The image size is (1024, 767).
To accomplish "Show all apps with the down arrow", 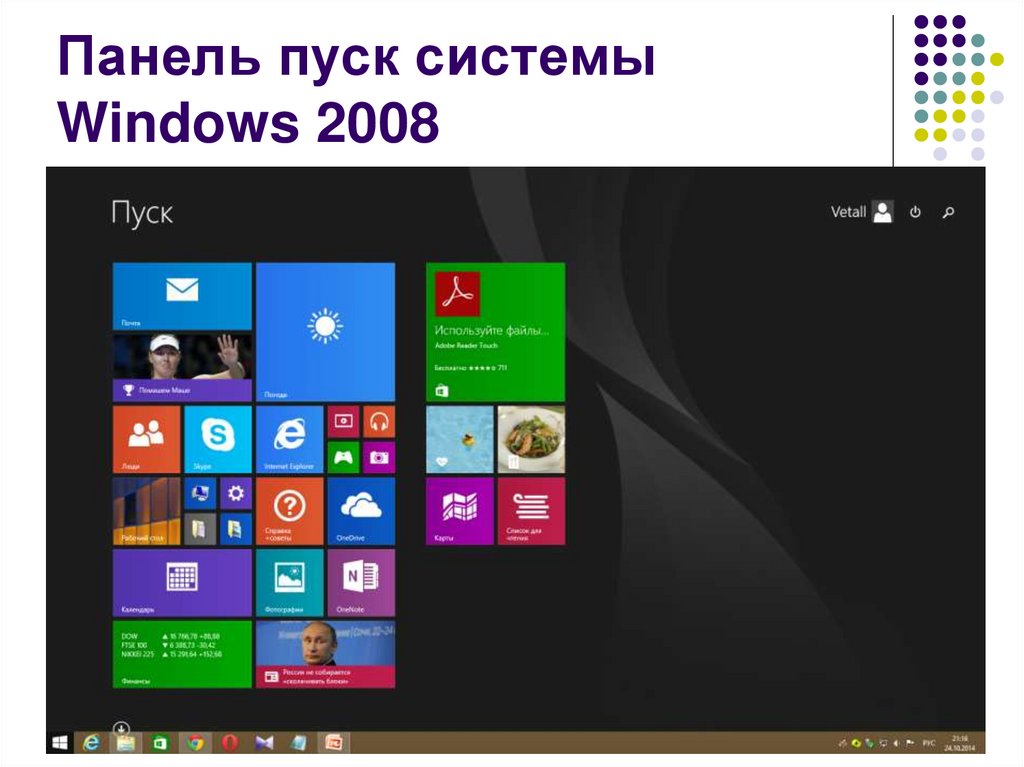I will (121, 728).
